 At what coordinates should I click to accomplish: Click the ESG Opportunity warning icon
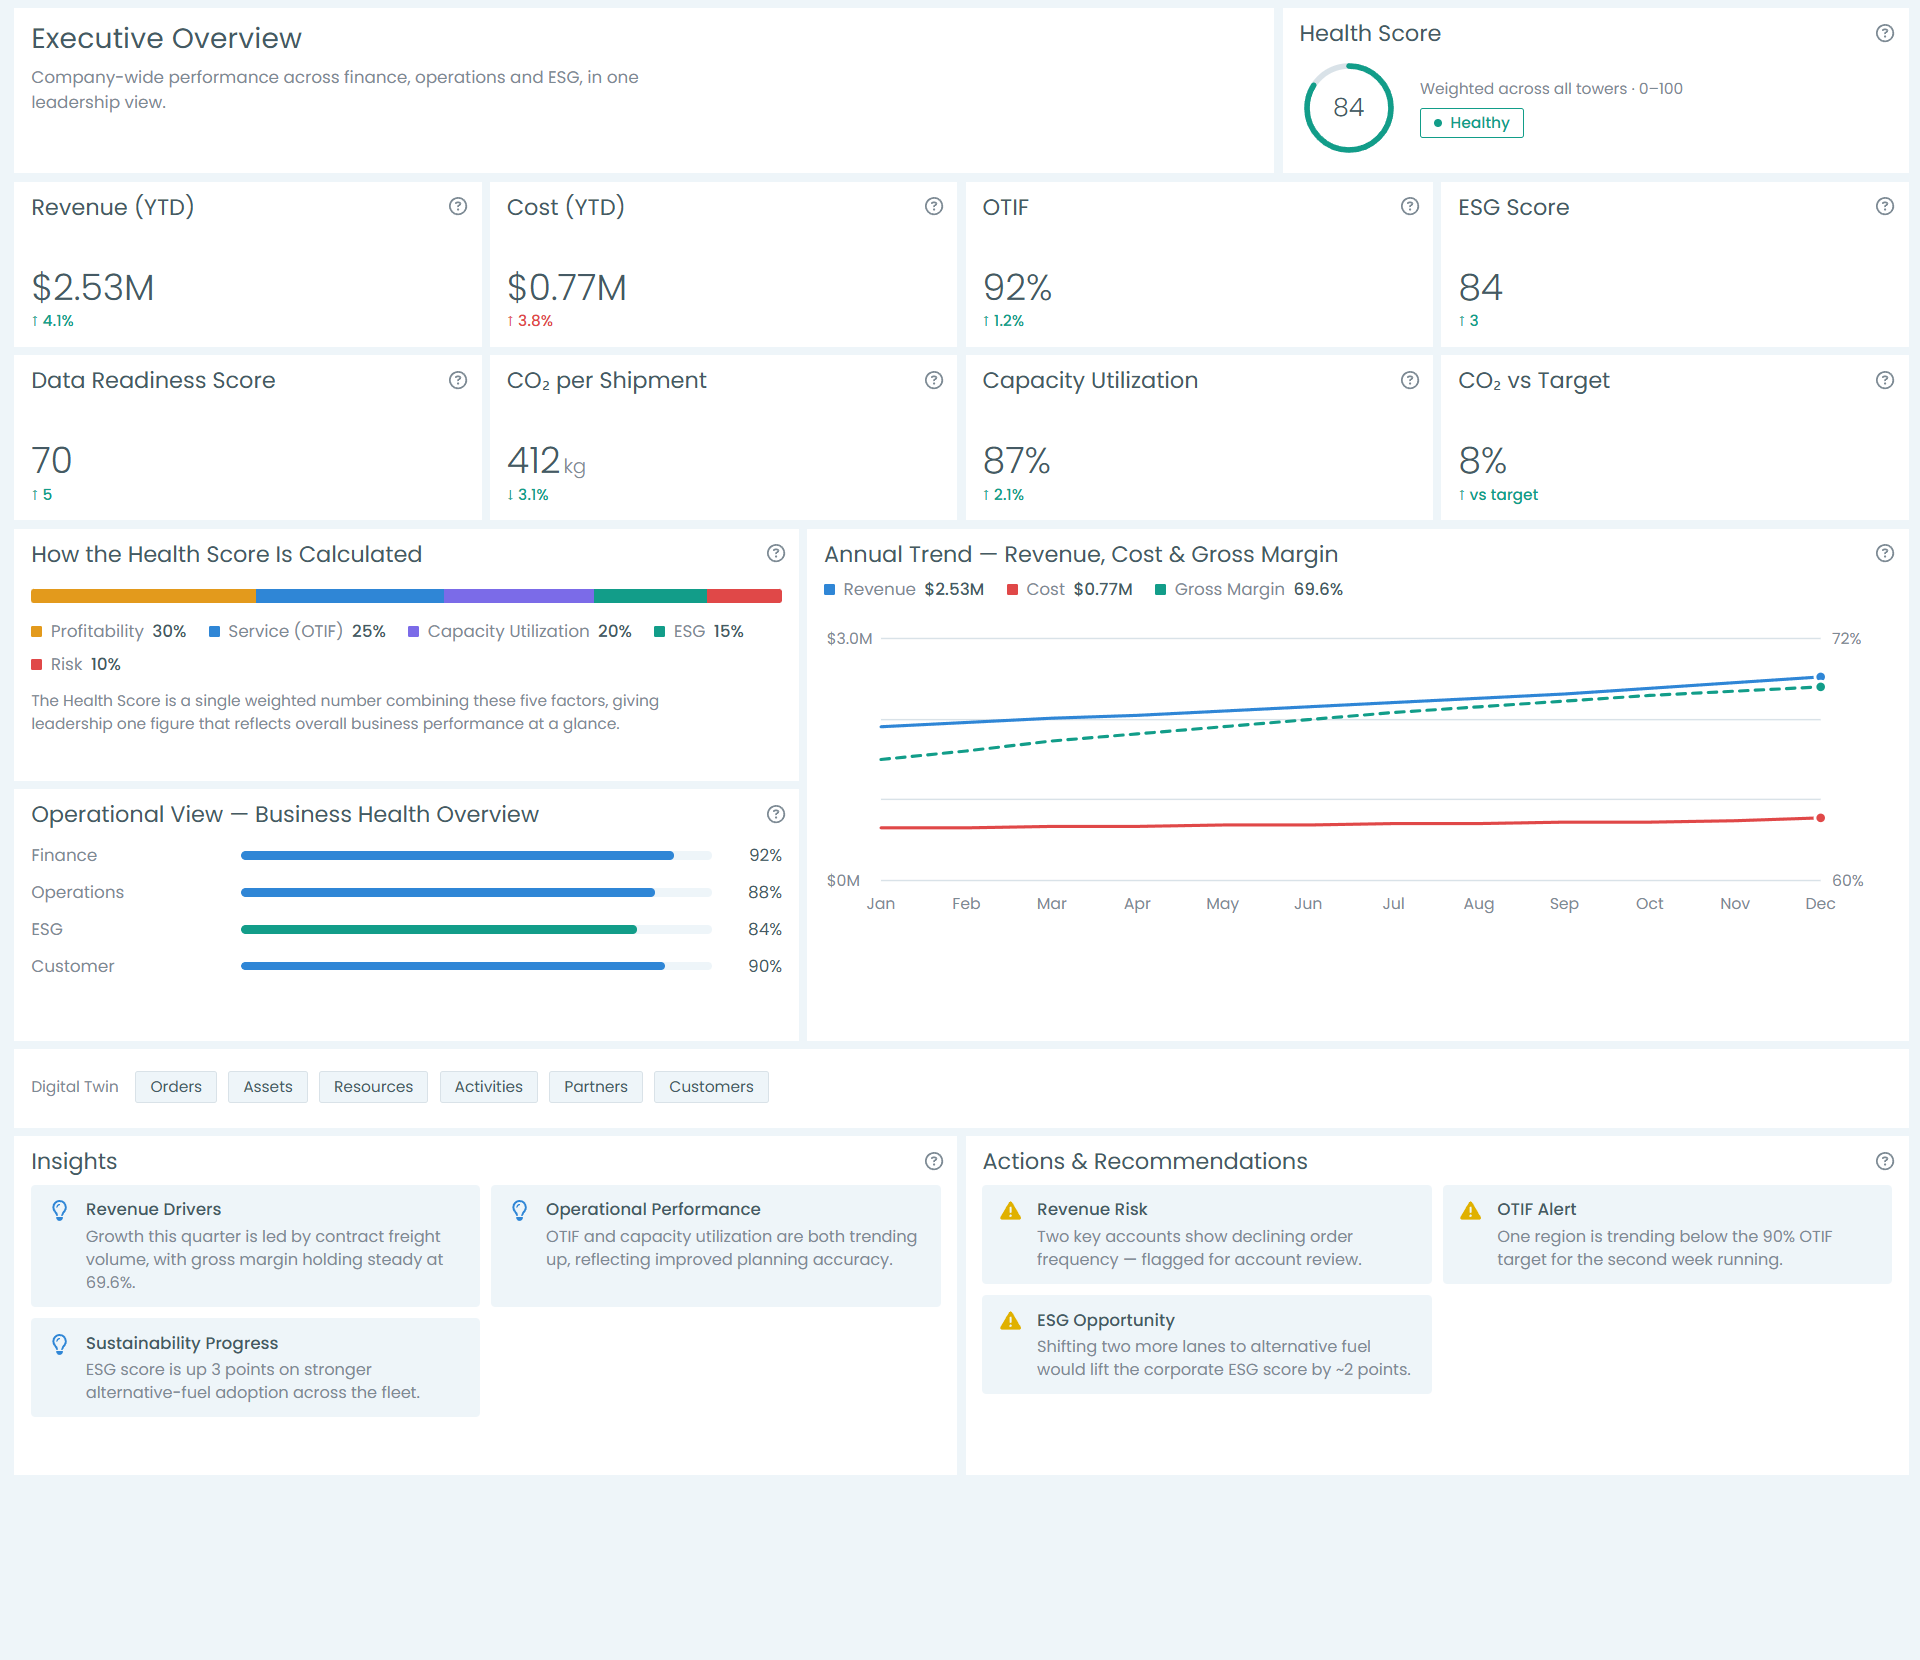pos(1011,1320)
